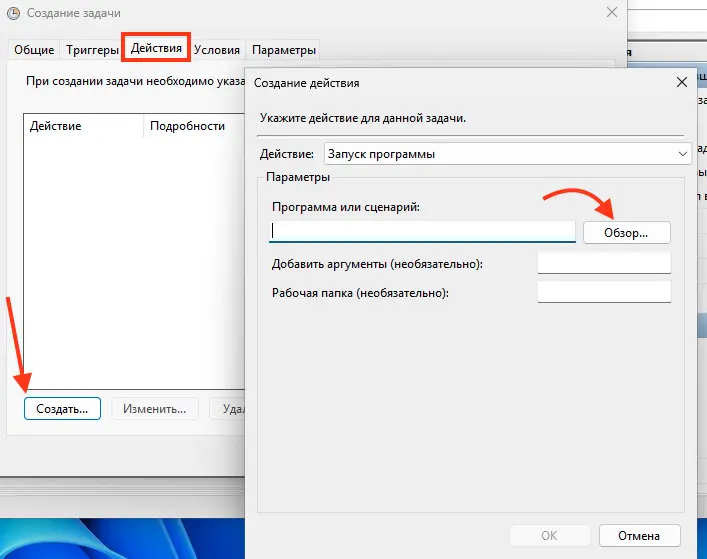Click the Изменить... button

click(x=155, y=408)
